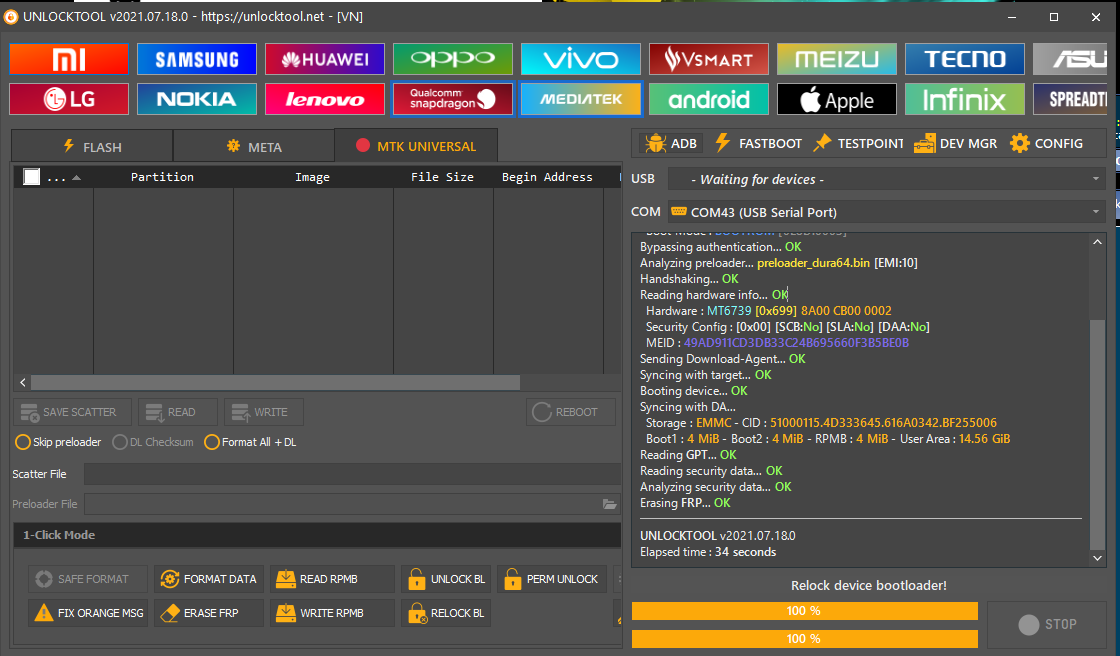This screenshot has height=656, width=1120.
Task: Toggle the select-all partitions checkbox
Action: (x=31, y=177)
